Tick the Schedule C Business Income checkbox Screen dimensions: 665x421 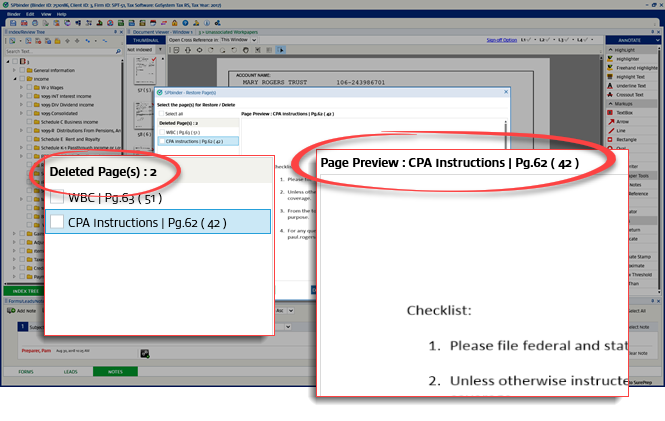coord(30,122)
